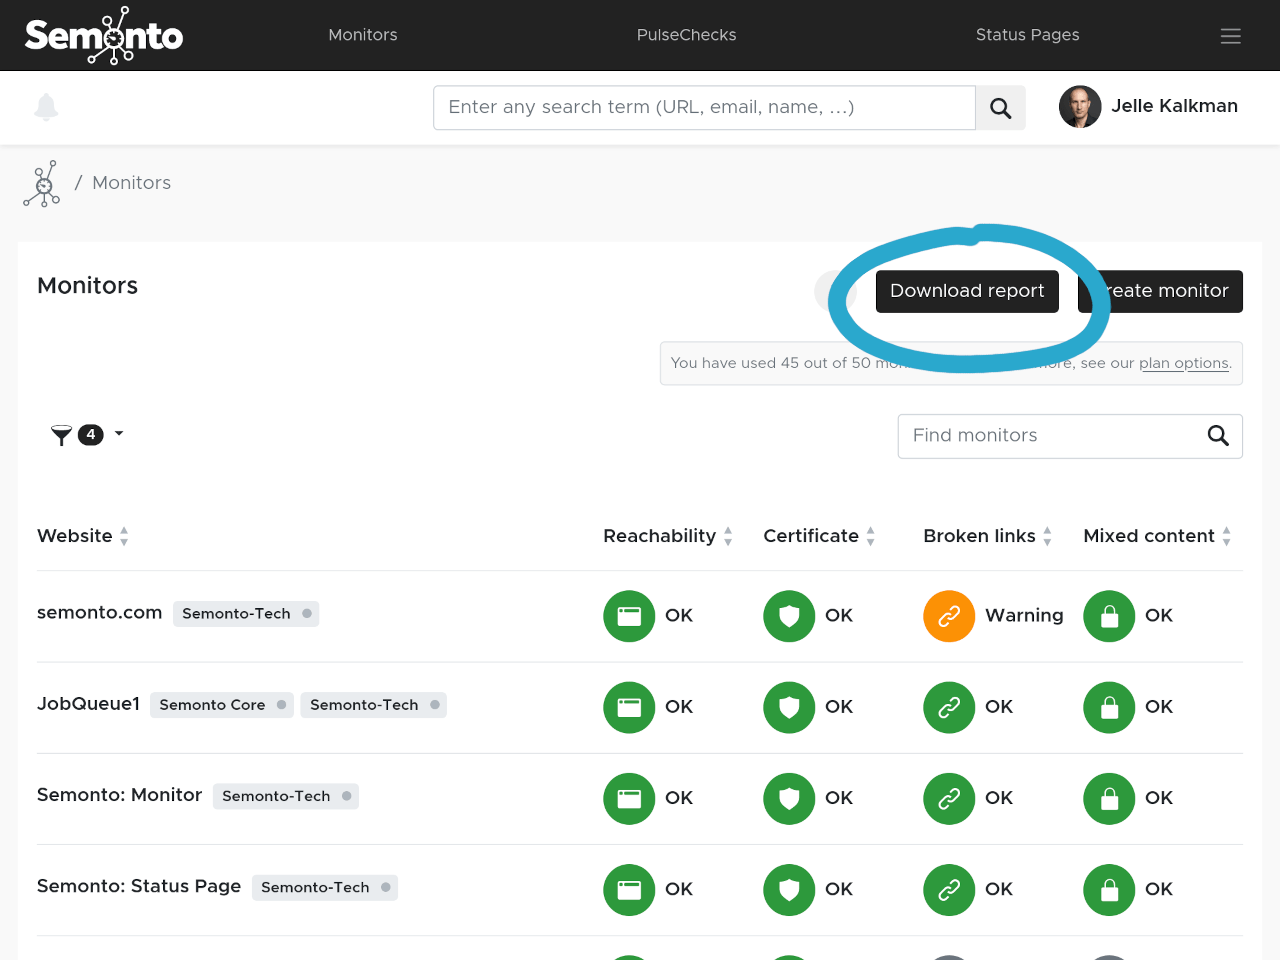Click the Create monitor button
This screenshot has height=960, width=1280.
point(1160,291)
